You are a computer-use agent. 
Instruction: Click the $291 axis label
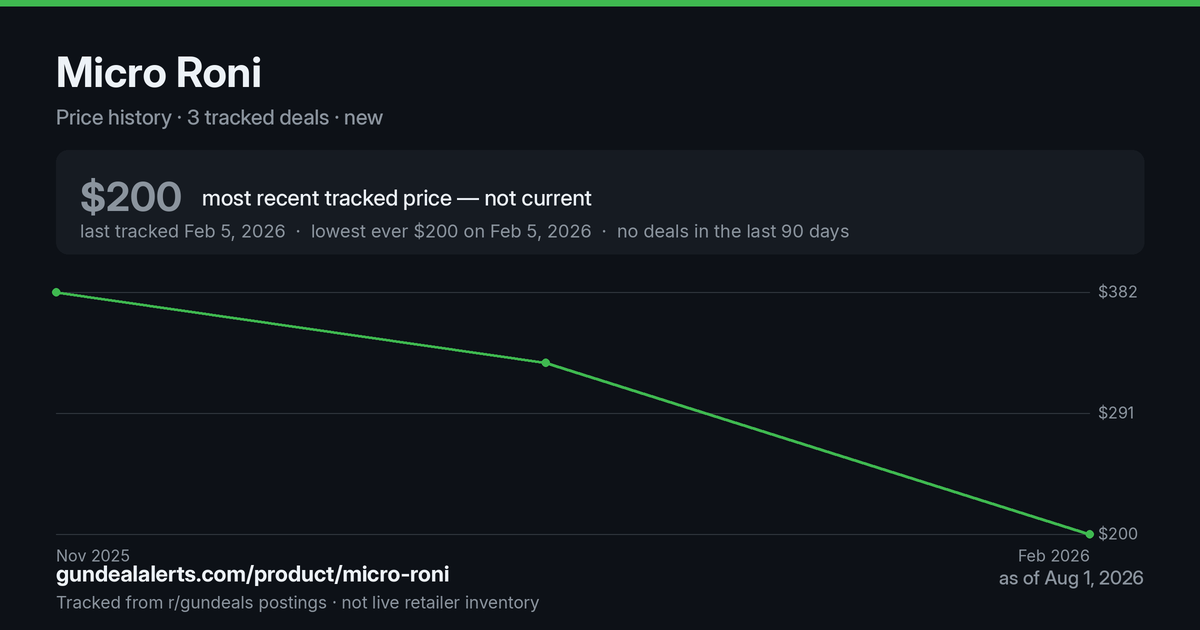1117,413
